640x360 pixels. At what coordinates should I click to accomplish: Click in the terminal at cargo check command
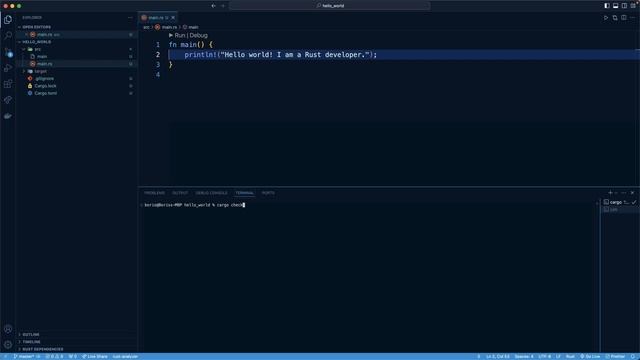(x=230, y=205)
